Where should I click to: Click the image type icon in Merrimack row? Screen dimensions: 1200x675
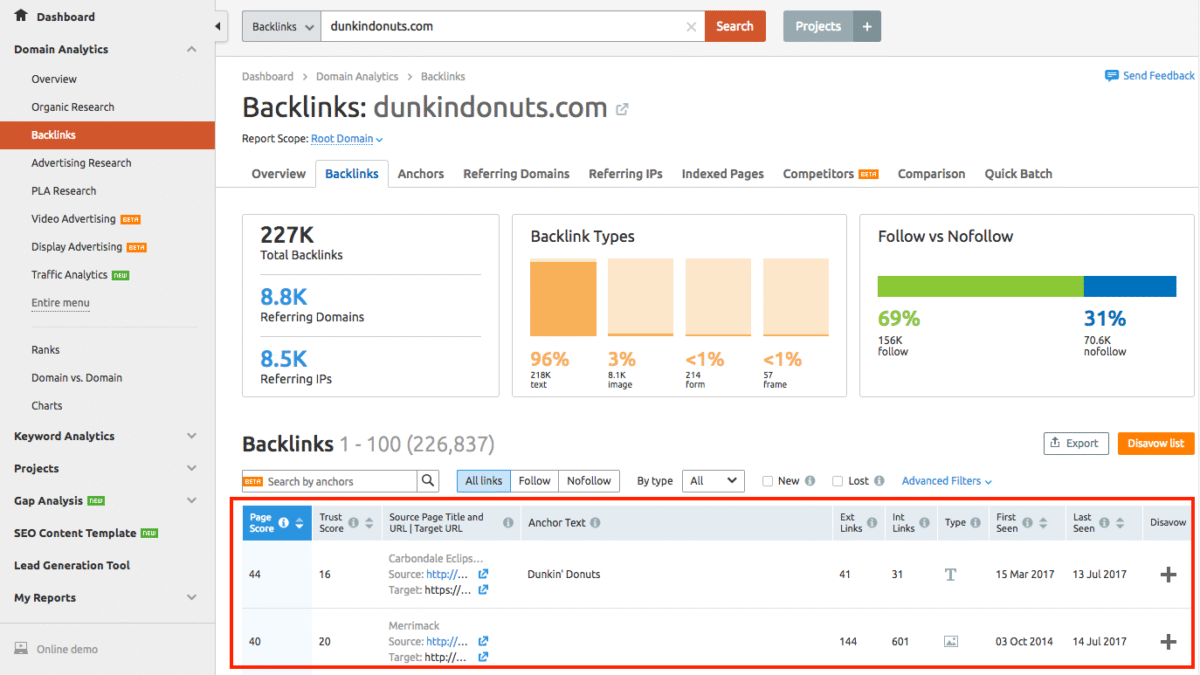tap(950, 641)
